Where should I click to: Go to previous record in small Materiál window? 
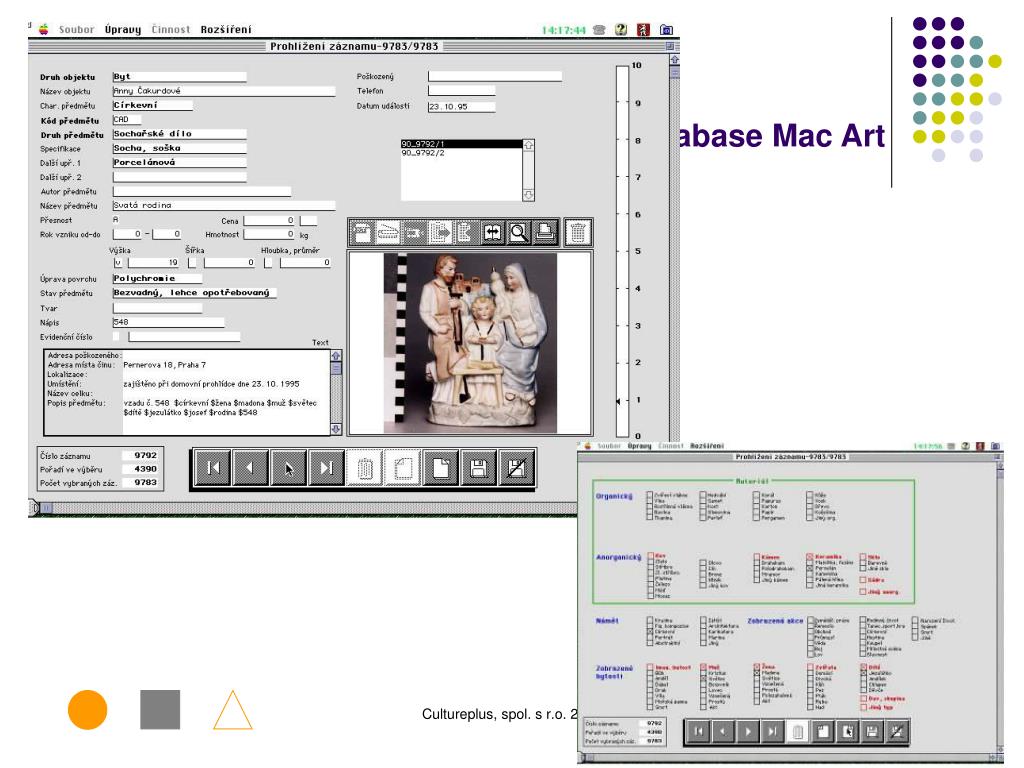point(723,731)
